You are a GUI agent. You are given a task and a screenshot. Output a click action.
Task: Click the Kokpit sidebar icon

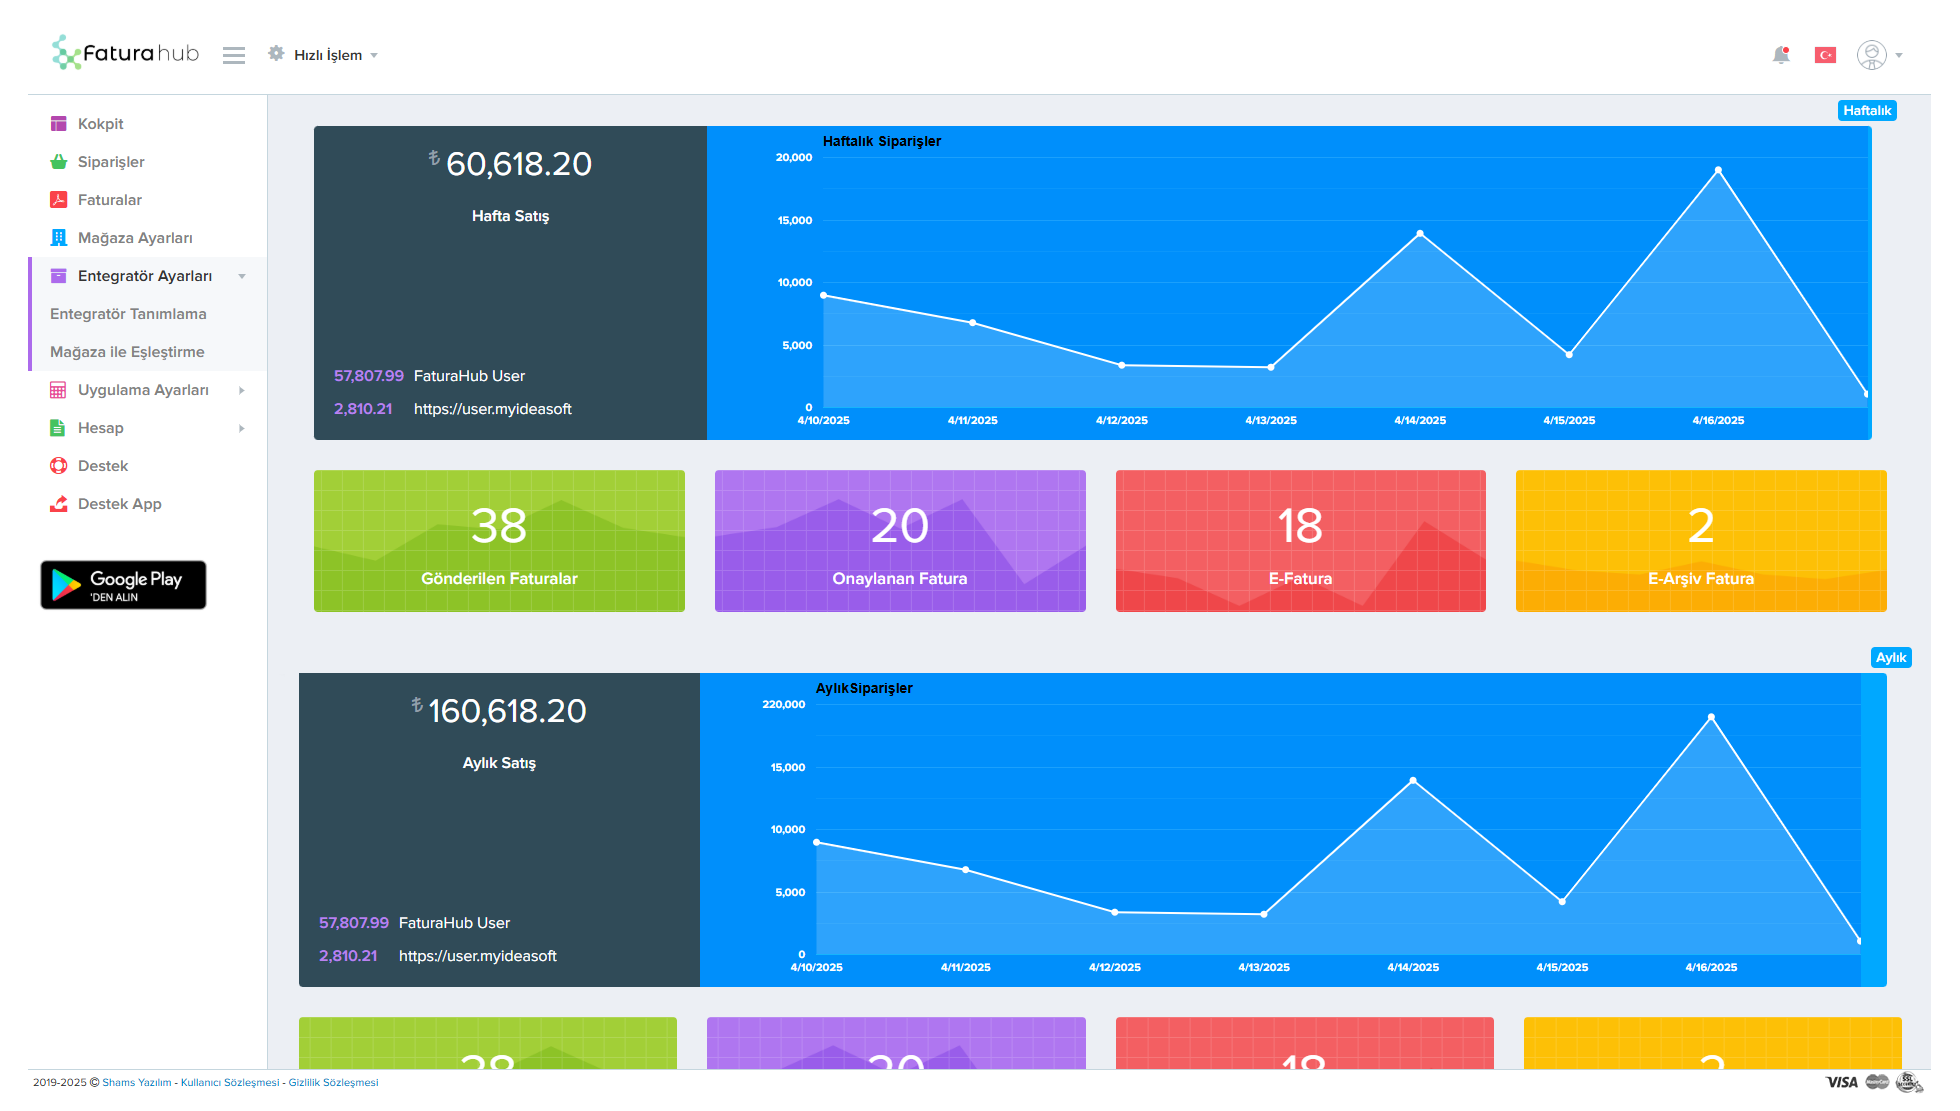pos(59,124)
